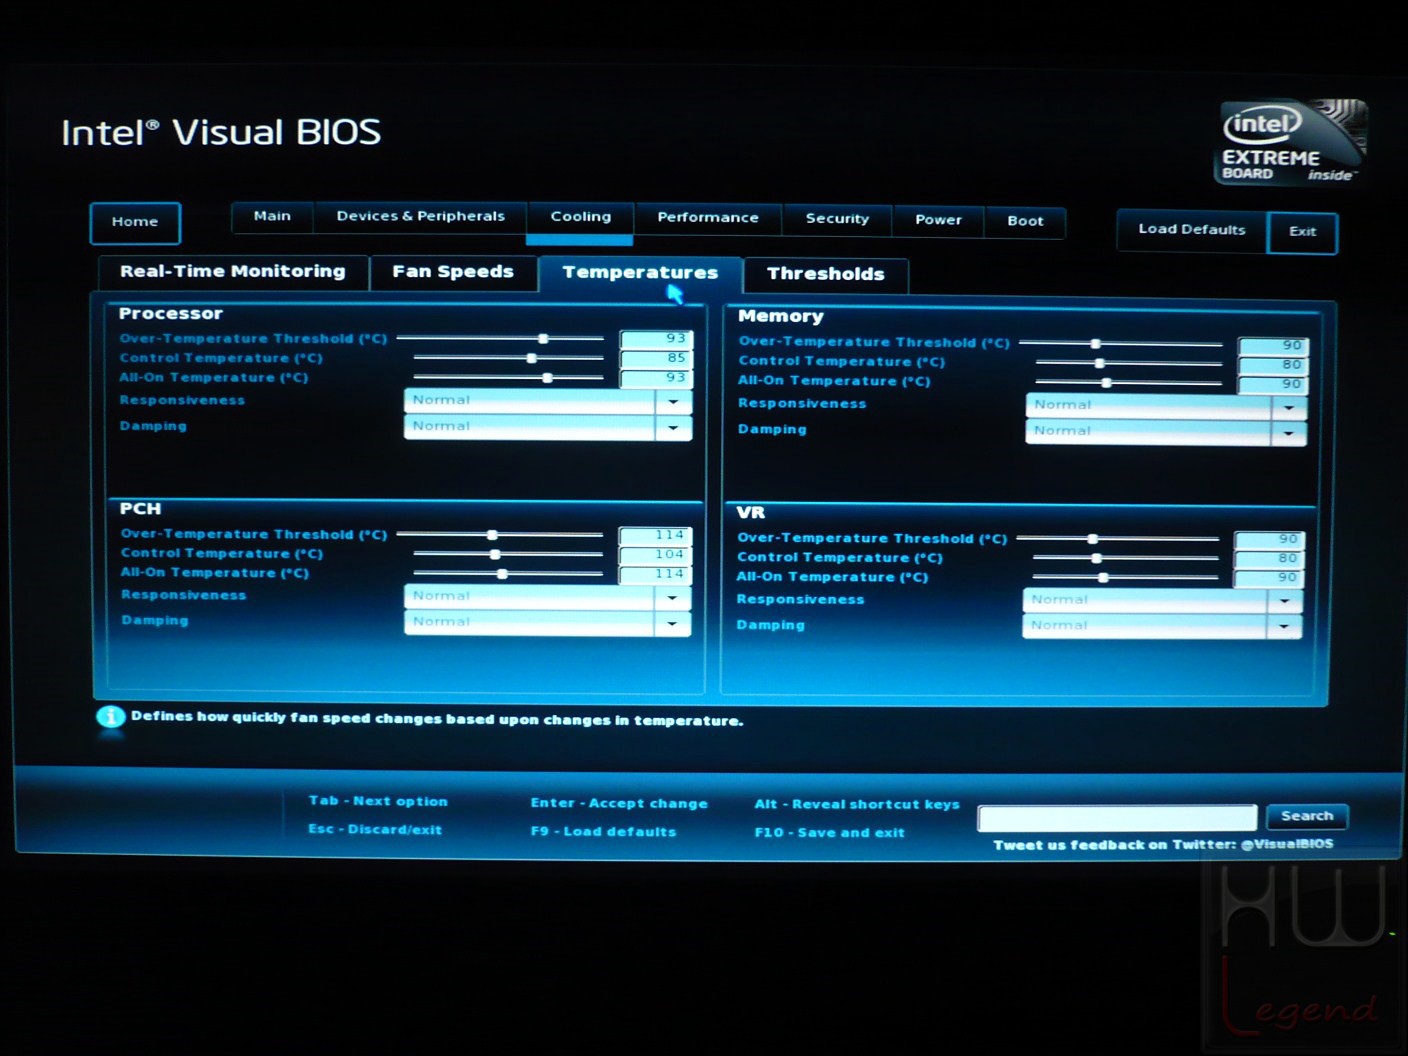Open the Thresholds sub-tab
The image size is (1408, 1056).
pyautogui.click(x=826, y=274)
